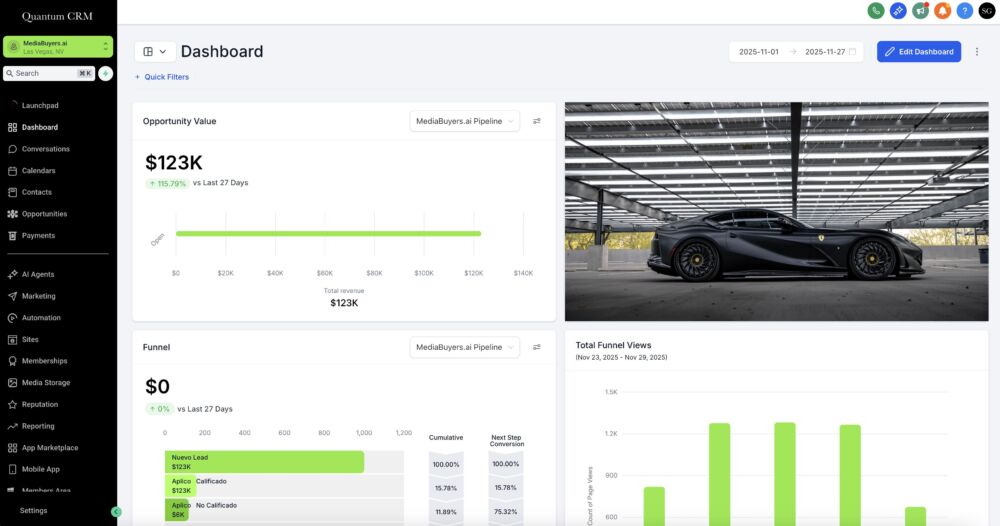Image resolution: width=1000 pixels, height=526 pixels.
Task: Open pipeline dropdown in Opportunity Value card
Action: [x=465, y=121]
